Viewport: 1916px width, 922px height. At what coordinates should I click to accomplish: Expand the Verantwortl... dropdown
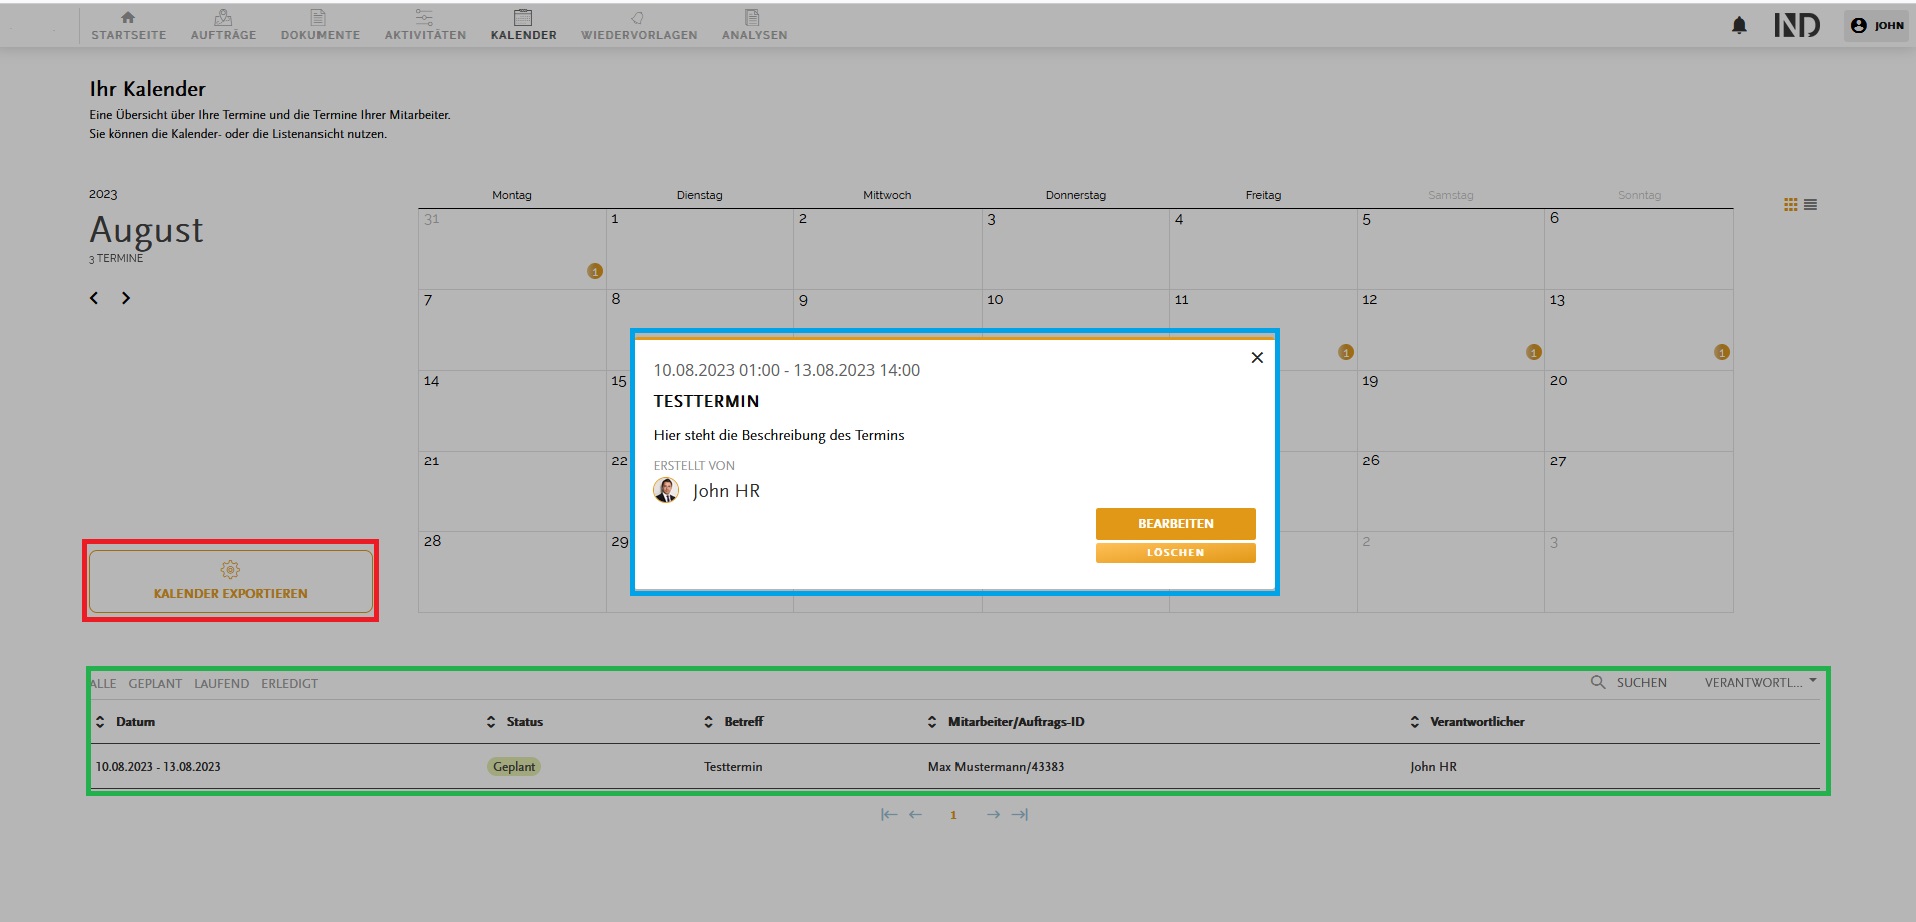[x=1761, y=683]
